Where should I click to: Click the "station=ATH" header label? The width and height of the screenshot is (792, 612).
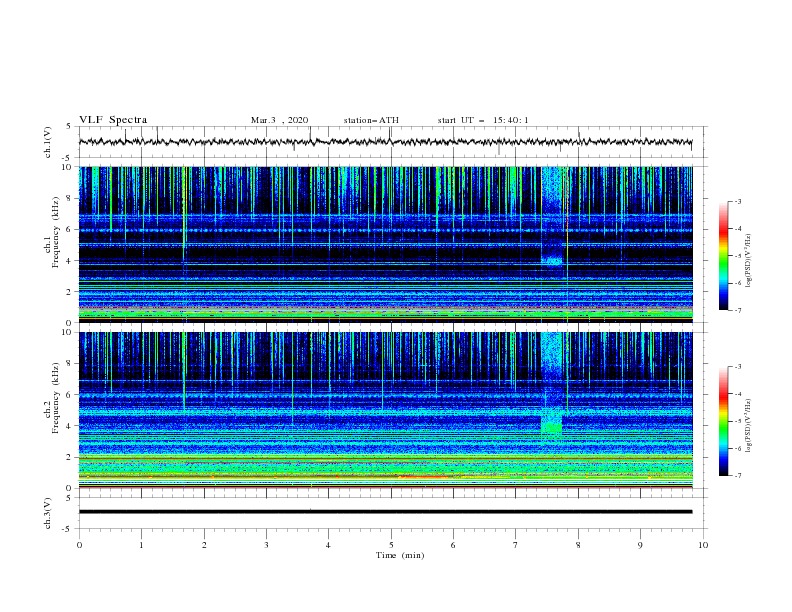point(371,120)
